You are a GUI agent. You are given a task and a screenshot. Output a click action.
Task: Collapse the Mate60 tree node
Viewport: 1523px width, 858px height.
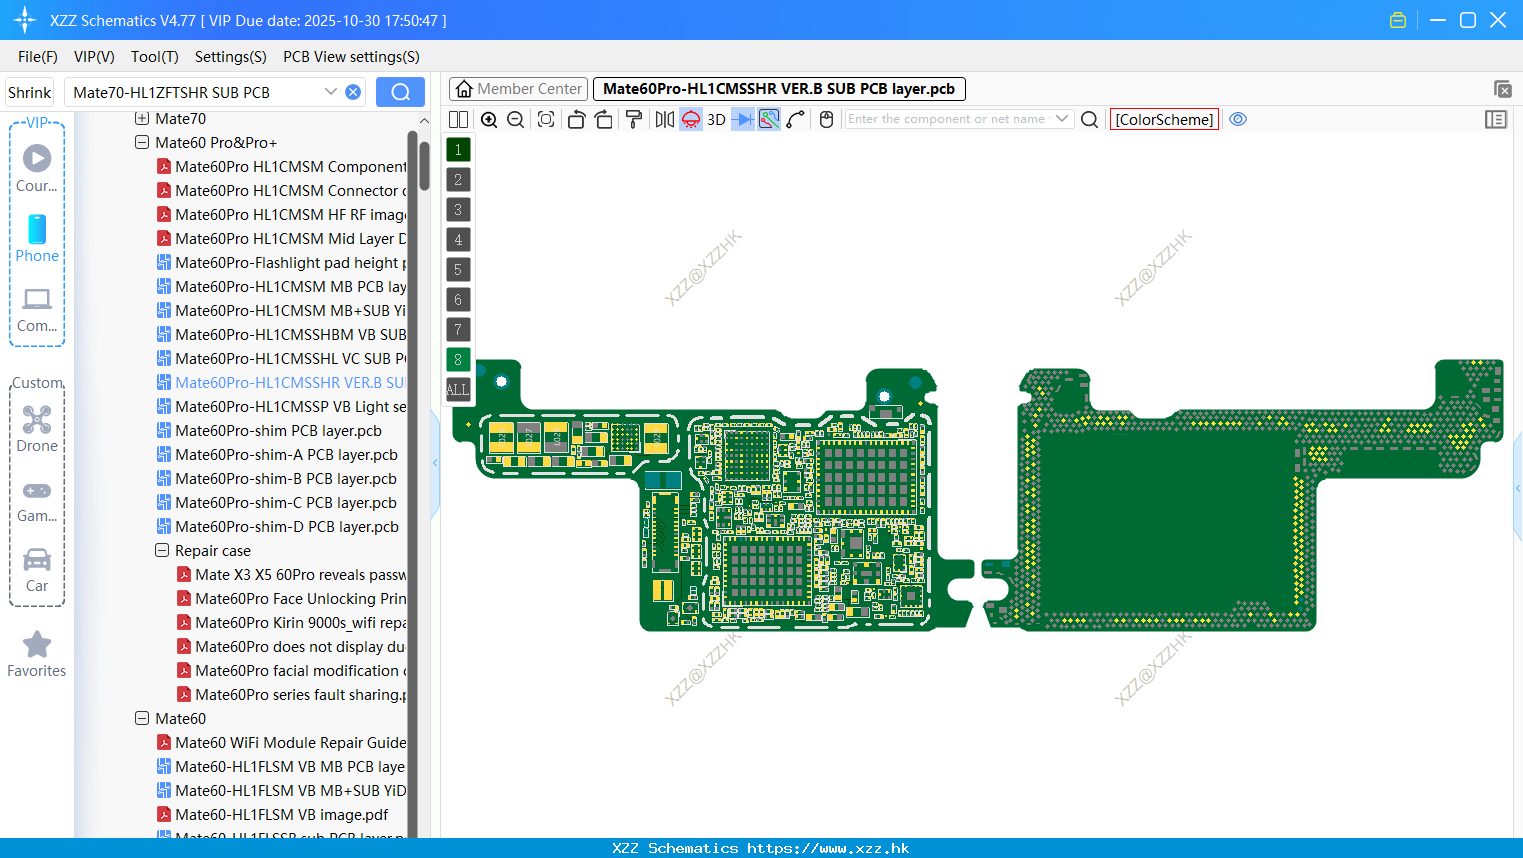[x=142, y=718]
